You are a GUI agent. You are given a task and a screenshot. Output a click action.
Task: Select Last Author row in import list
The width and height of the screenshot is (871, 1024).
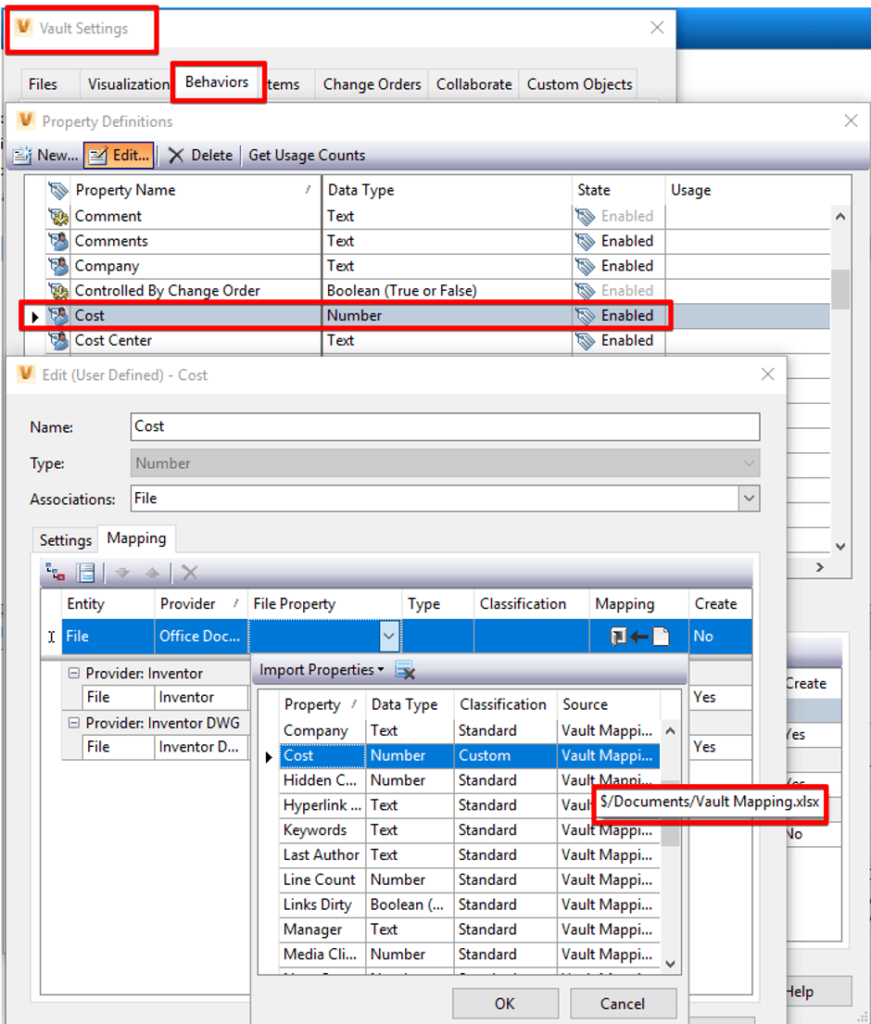pyautogui.click(x=470, y=855)
